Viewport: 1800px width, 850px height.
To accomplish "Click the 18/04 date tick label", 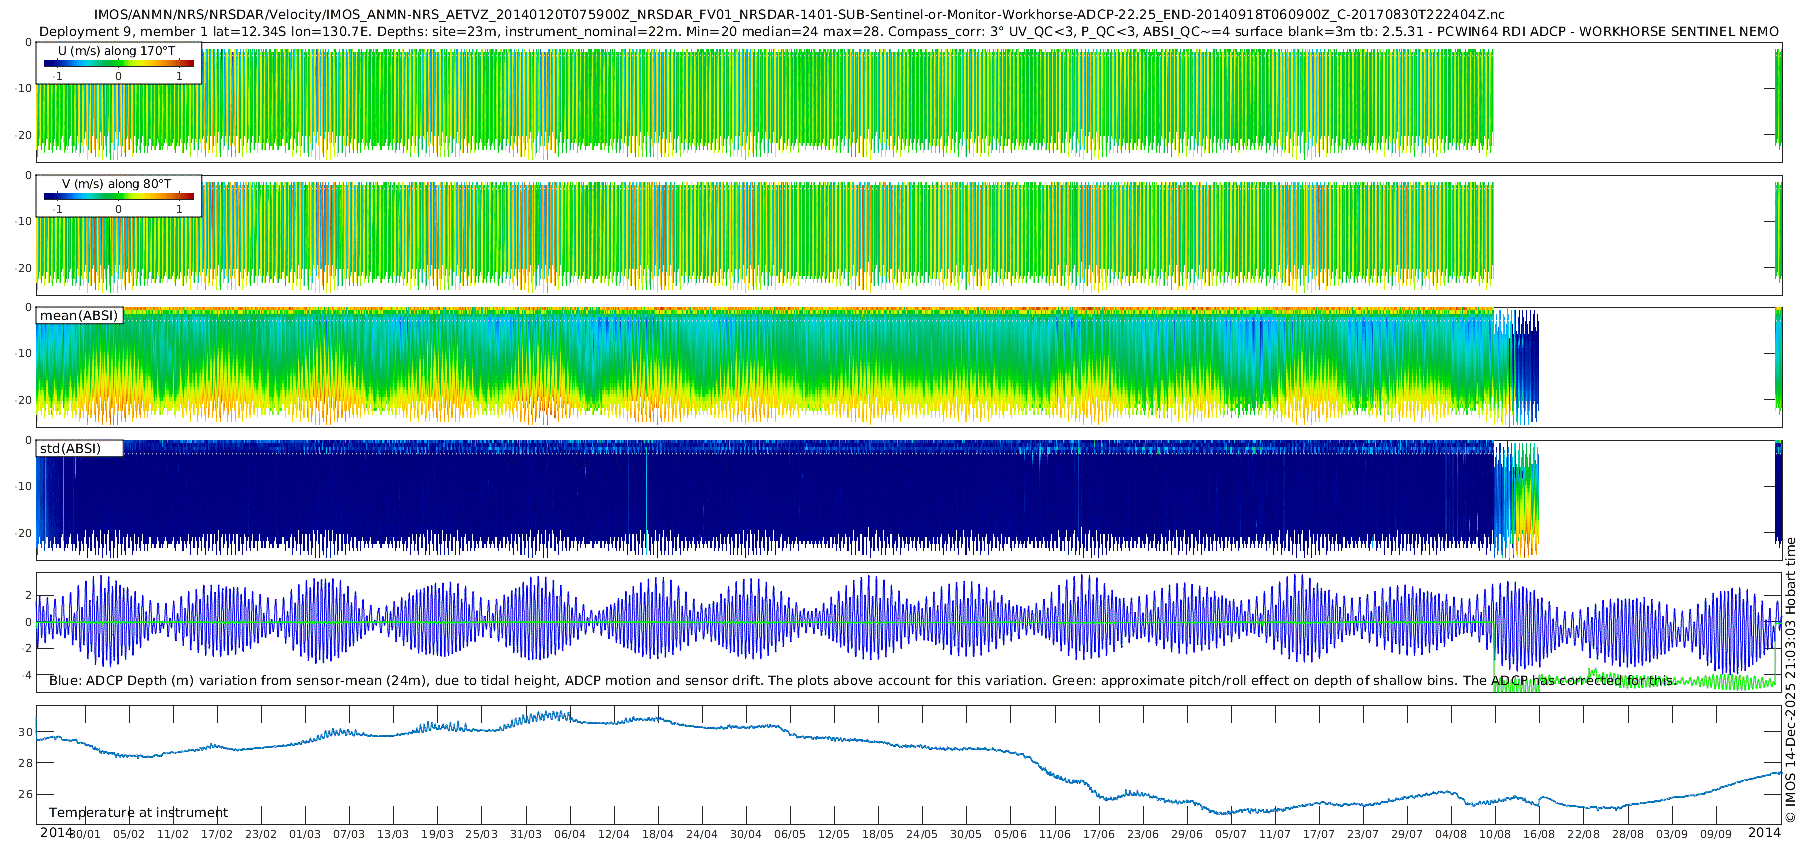I will [657, 834].
